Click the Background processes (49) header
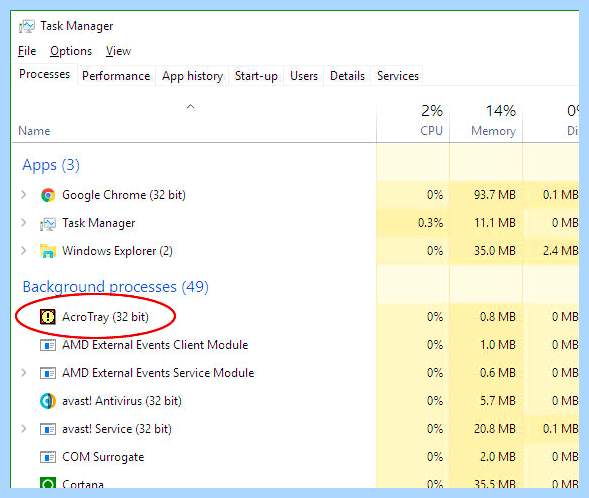This screenshot has height=498, width=589. pos(116,287)
